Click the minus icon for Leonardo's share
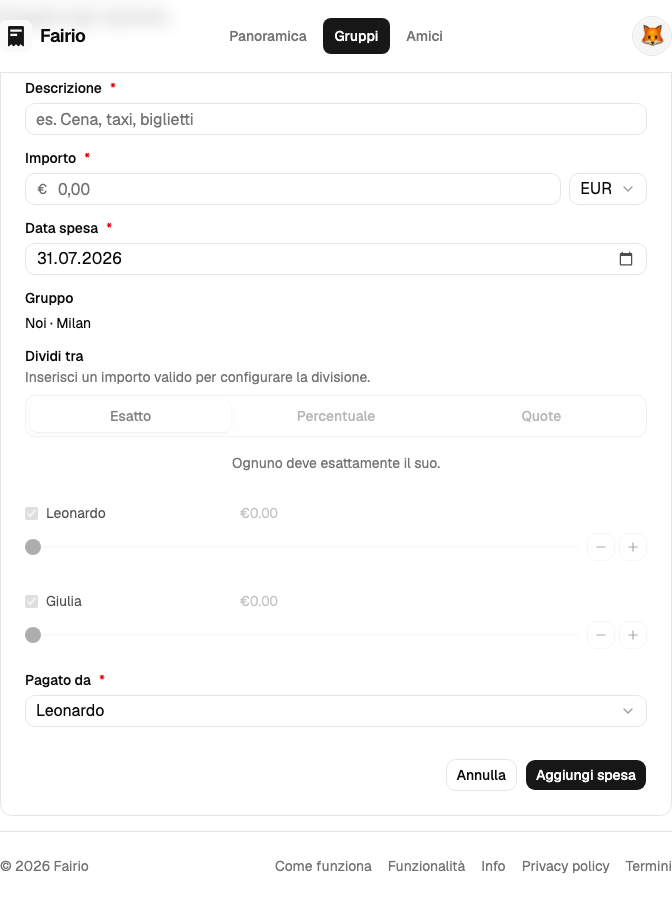Screen dimensions: 672x912 pos(601,547)
